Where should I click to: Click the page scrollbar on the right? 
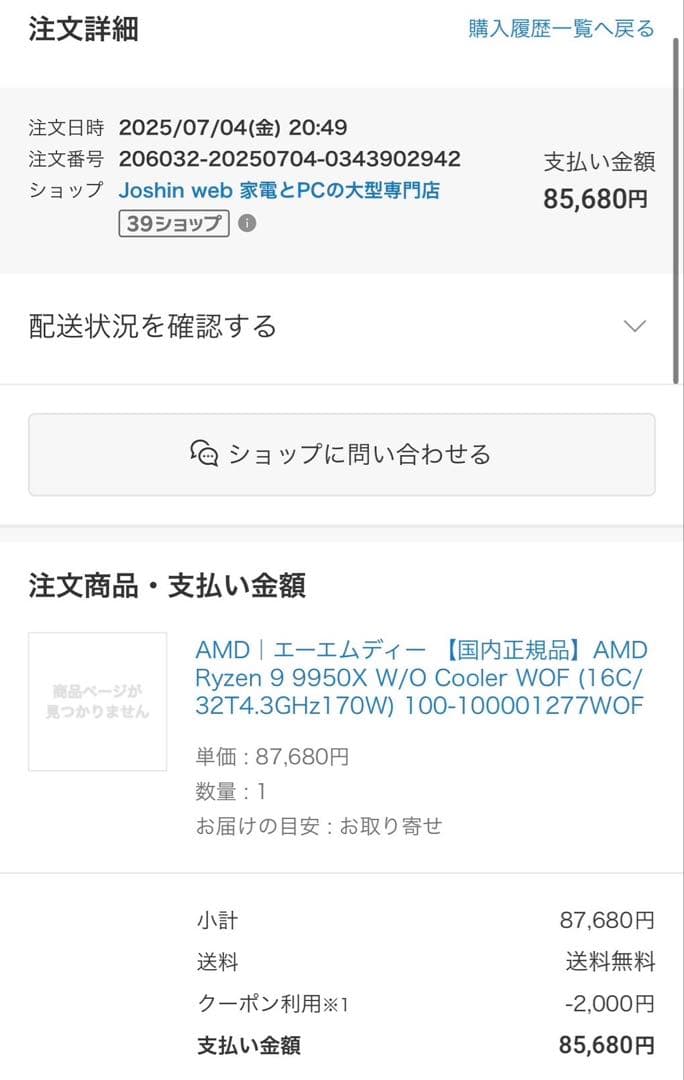click(x=677, y=210)
